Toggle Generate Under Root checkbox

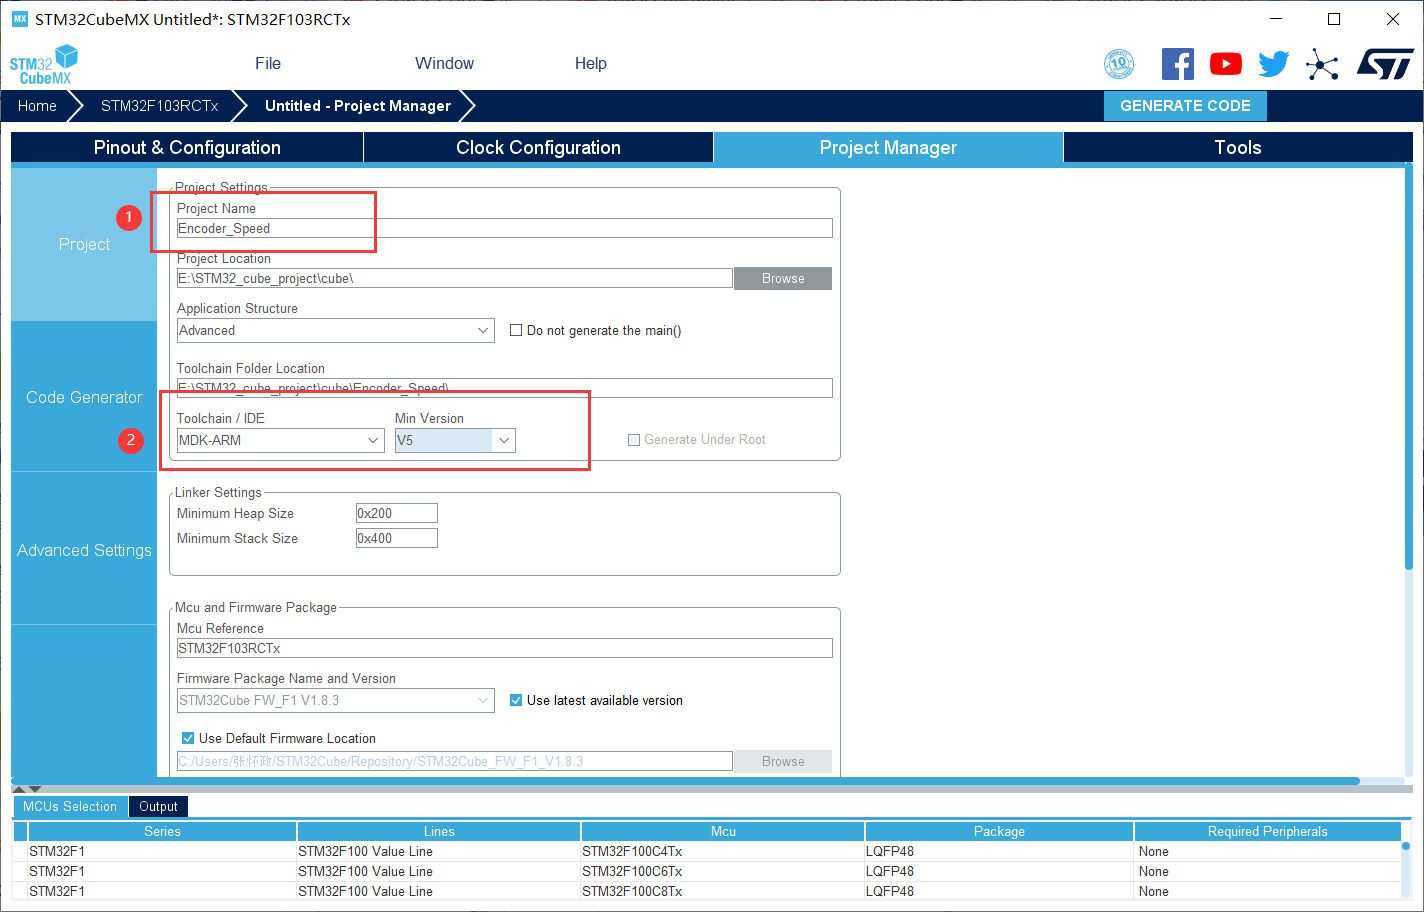click(x=633, y=440)
